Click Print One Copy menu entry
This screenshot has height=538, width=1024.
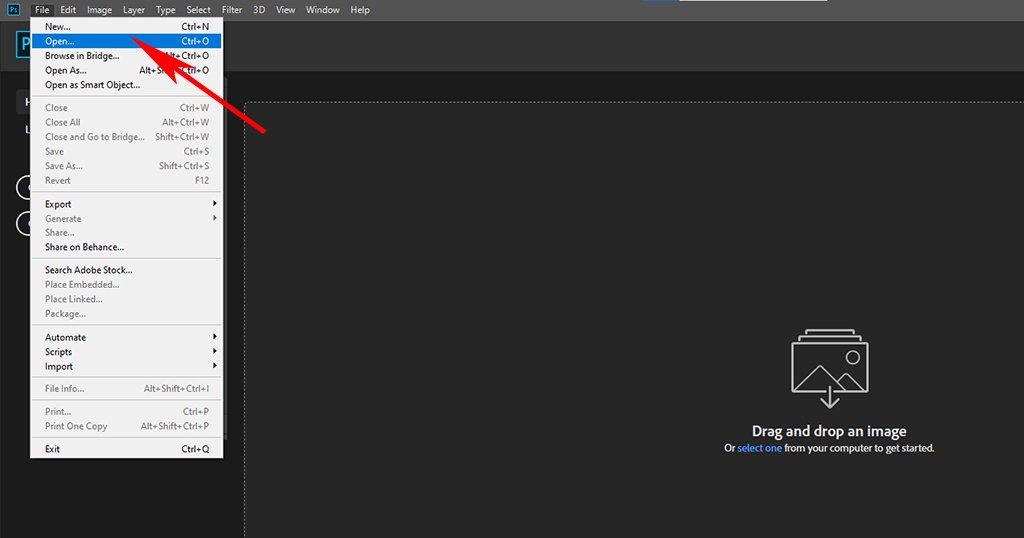(127, 426)
